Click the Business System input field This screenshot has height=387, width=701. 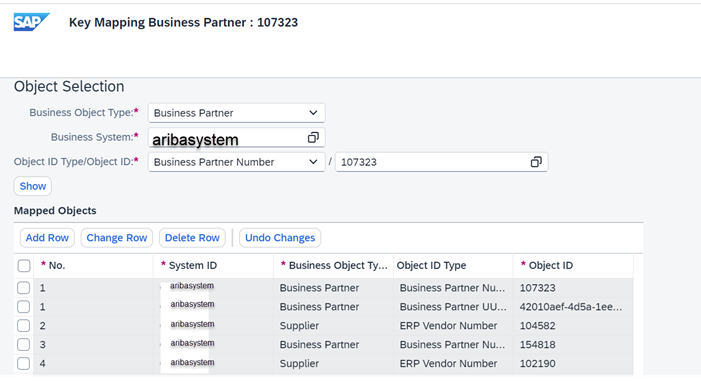[x=236, y=138]
